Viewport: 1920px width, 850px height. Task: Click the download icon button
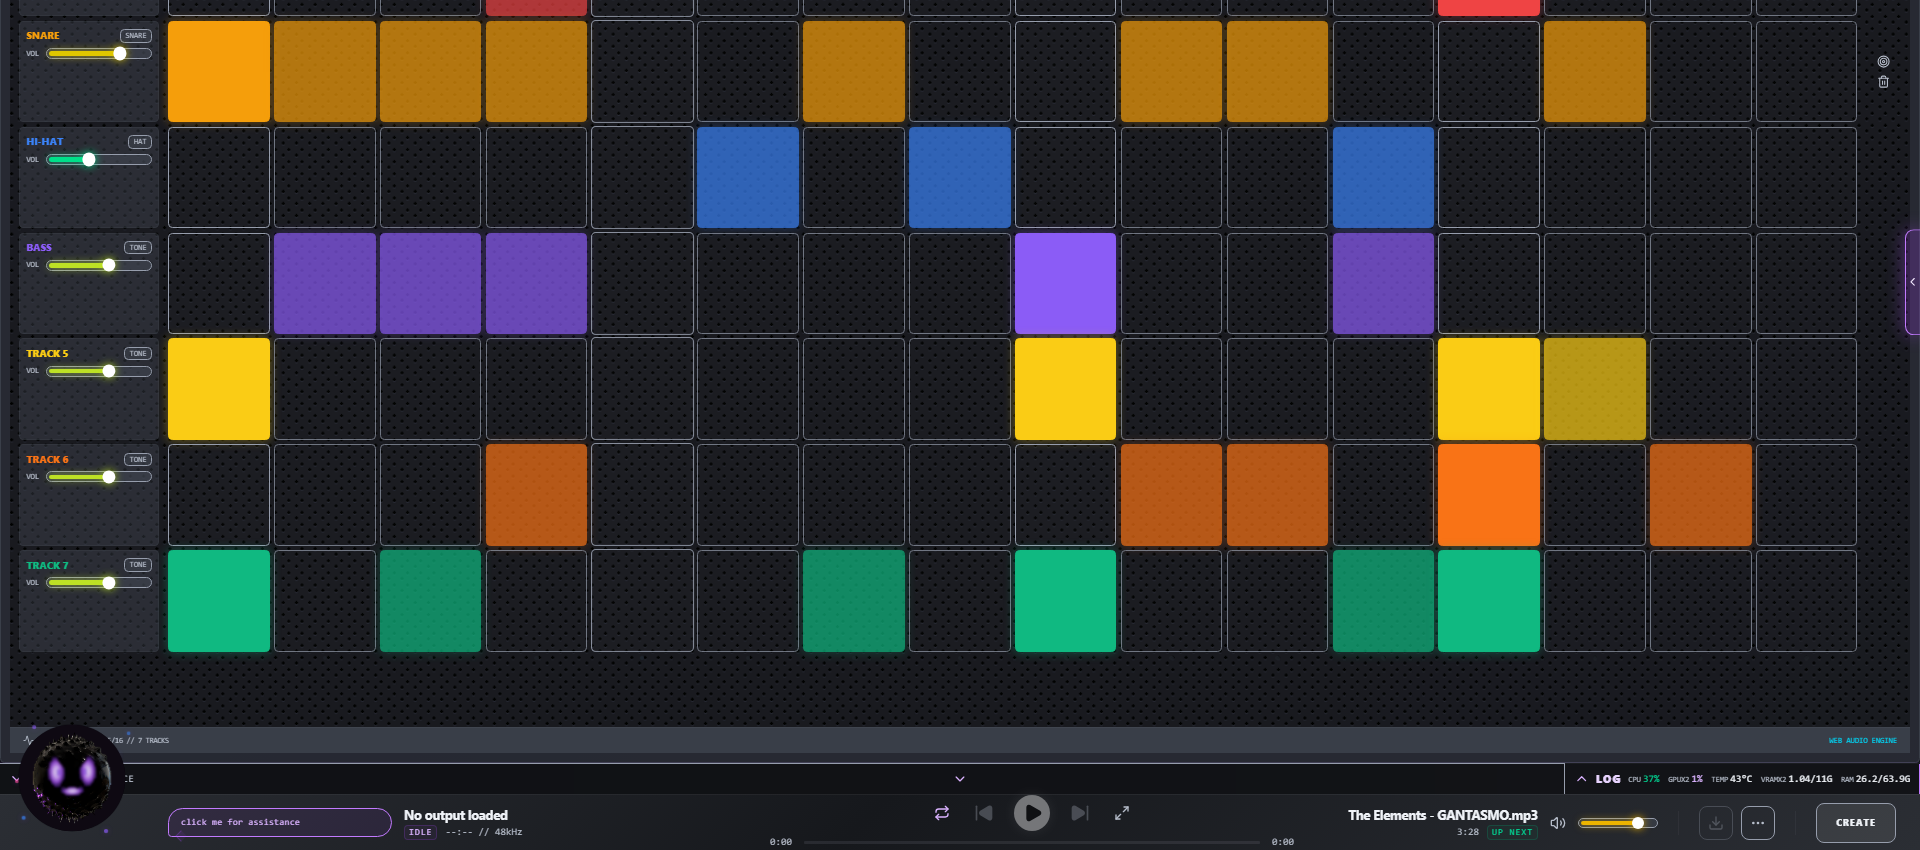1716,823
